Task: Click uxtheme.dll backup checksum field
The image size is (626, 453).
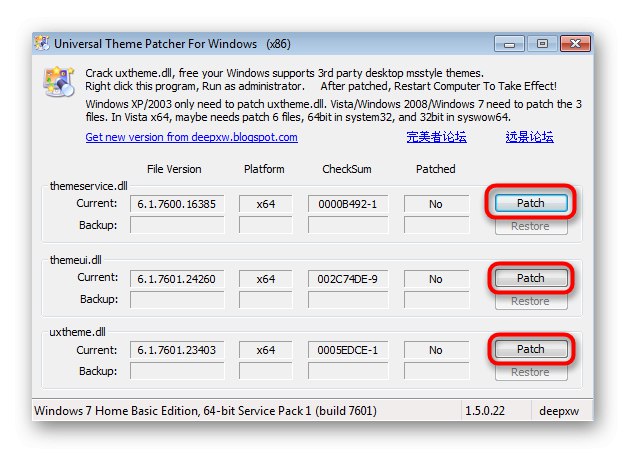Action: (x=348, y=371)
